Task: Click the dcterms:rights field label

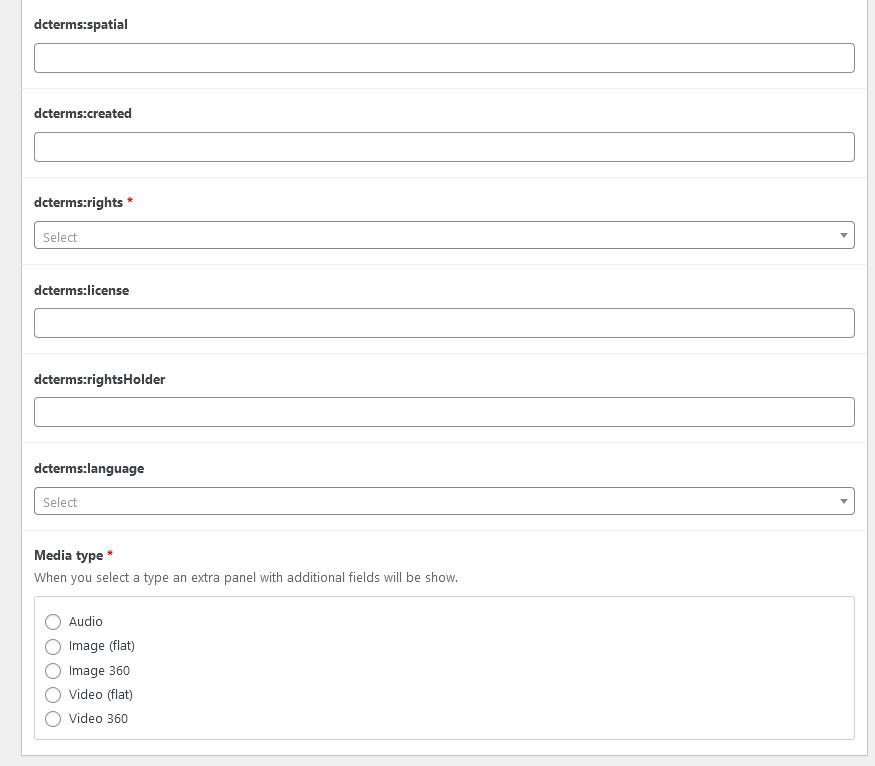Action: 78,203
